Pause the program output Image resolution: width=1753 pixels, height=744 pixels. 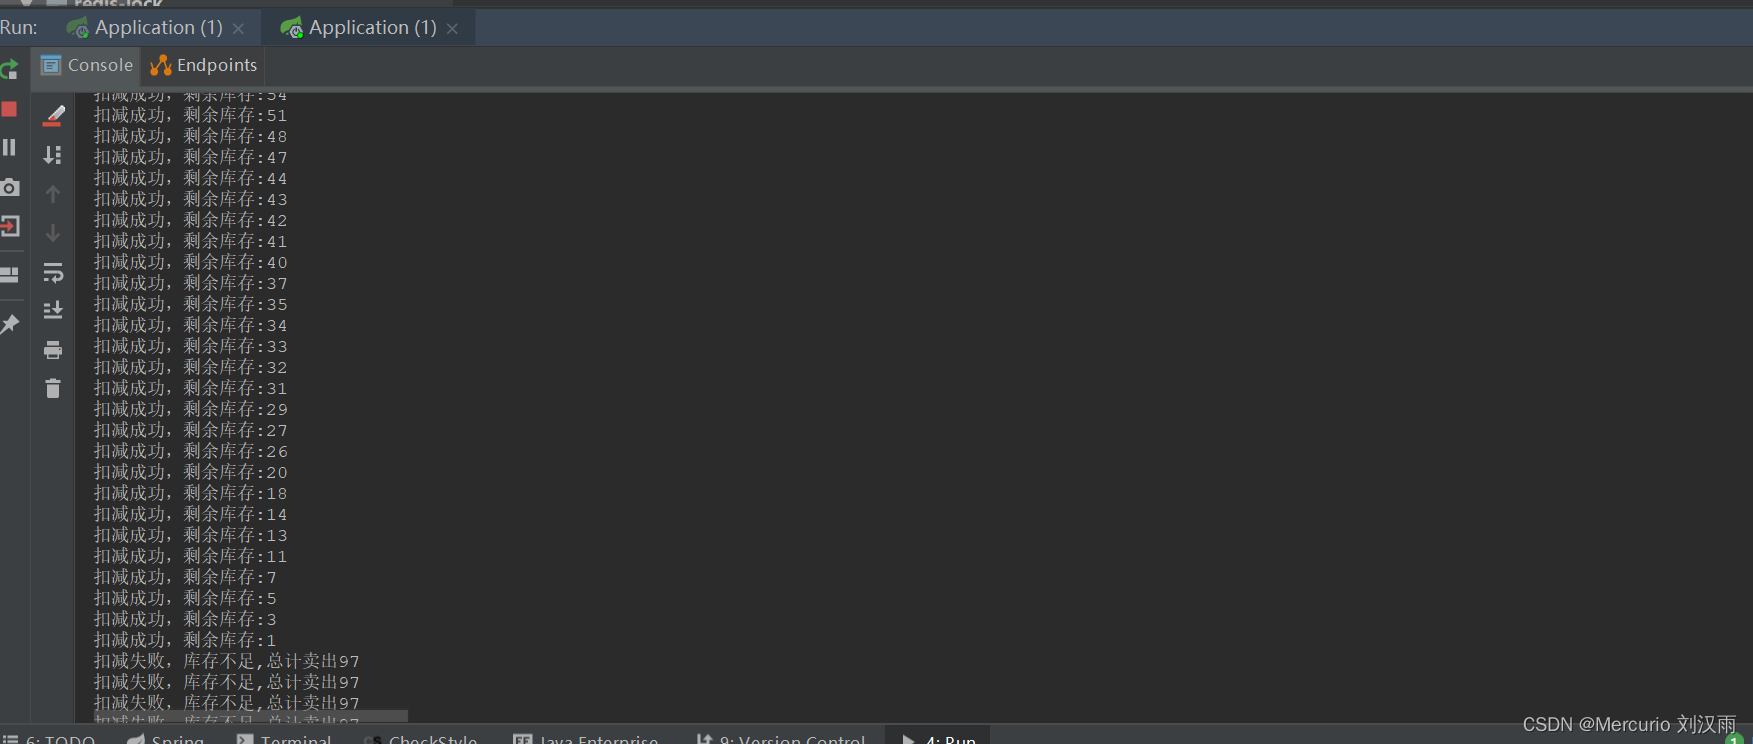(9, 148)
